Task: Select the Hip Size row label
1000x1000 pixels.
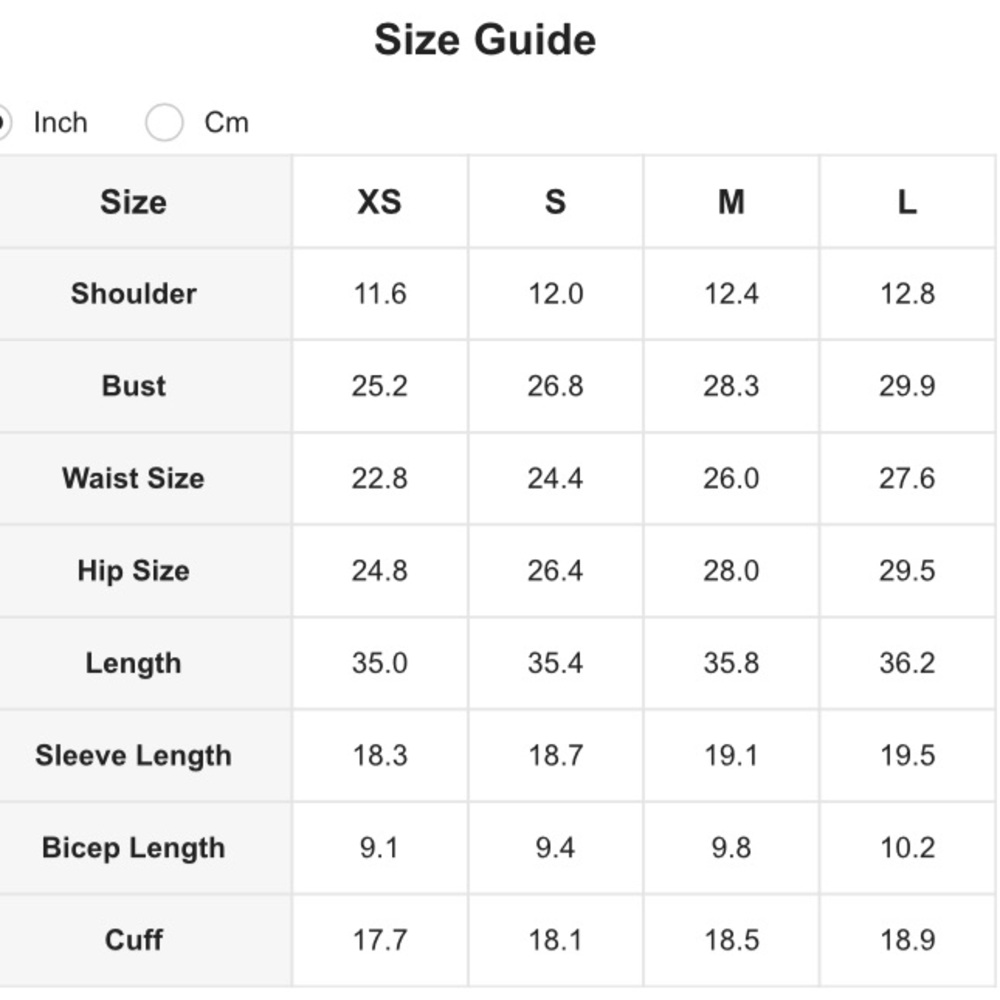Action: pyautogui.click(x=133, y=571)
